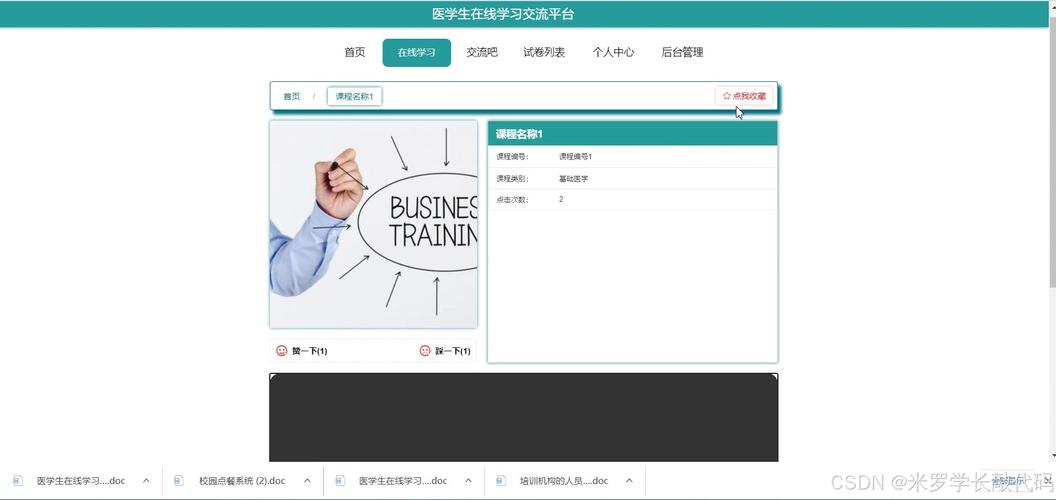The image size is (1056, 500).
Task: Expand chevron for 培训机构的人员 download
Action: point(629,480)
